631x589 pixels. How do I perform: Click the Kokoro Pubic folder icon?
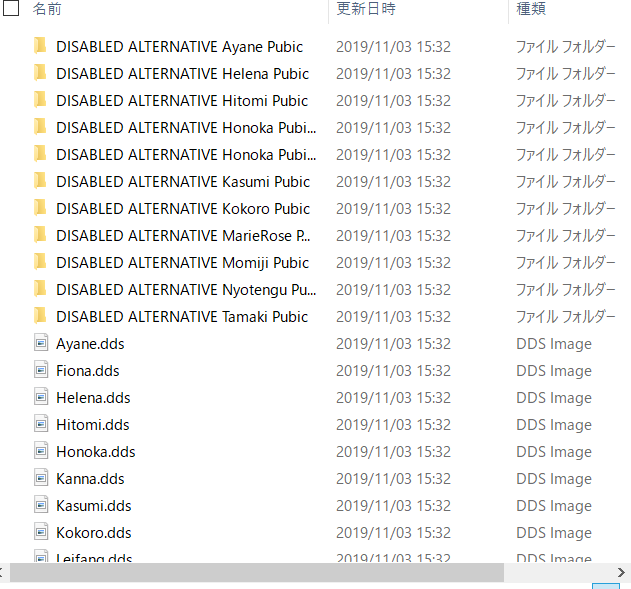[x=41, y=208]
